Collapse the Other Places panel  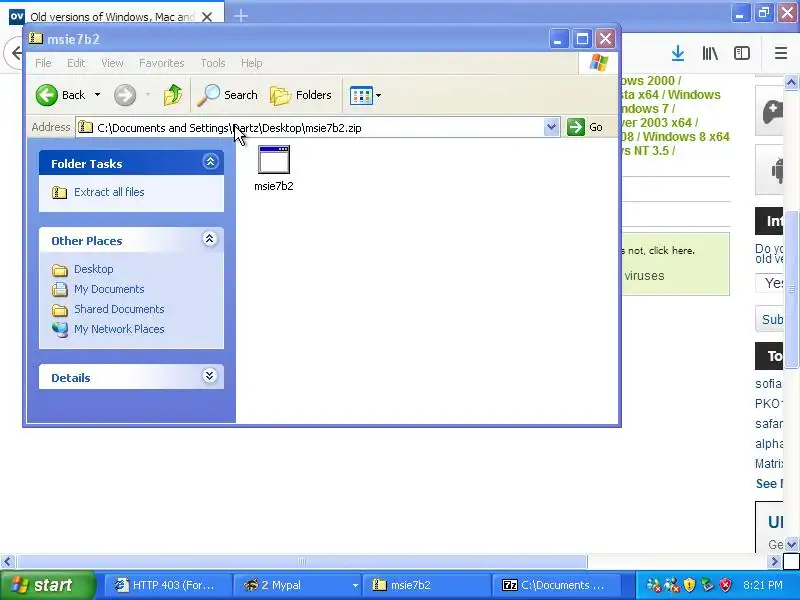click(x=210, y=239)
